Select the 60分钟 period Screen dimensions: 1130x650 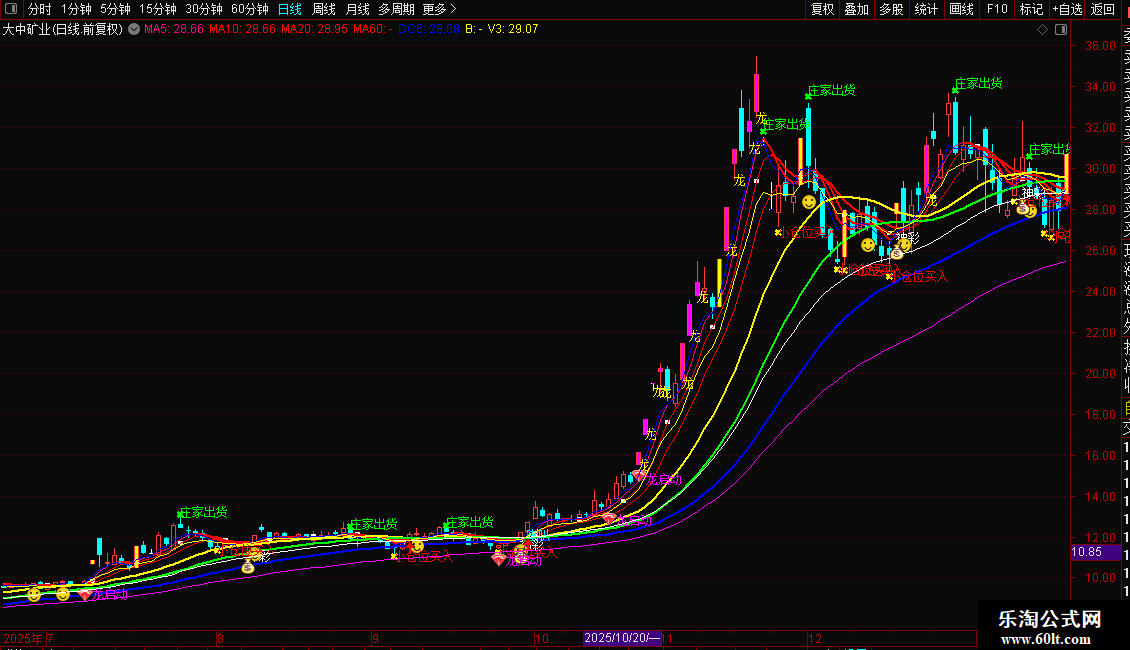[x=249, y=9]
